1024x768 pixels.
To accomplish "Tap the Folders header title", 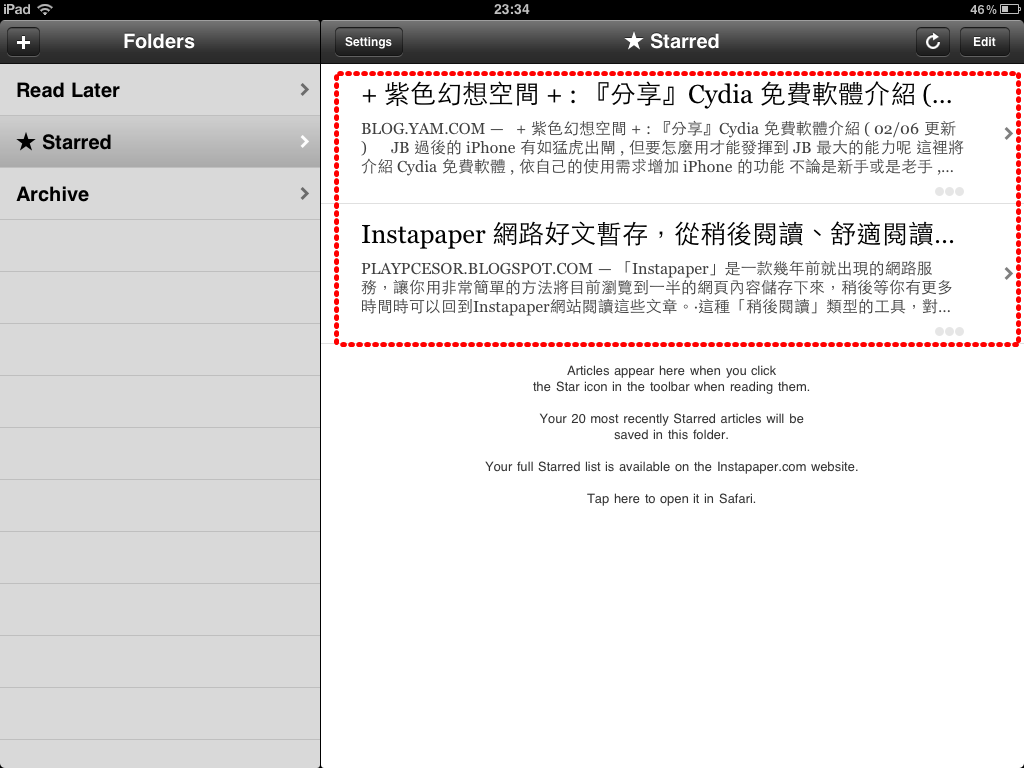I will point(159,41).
